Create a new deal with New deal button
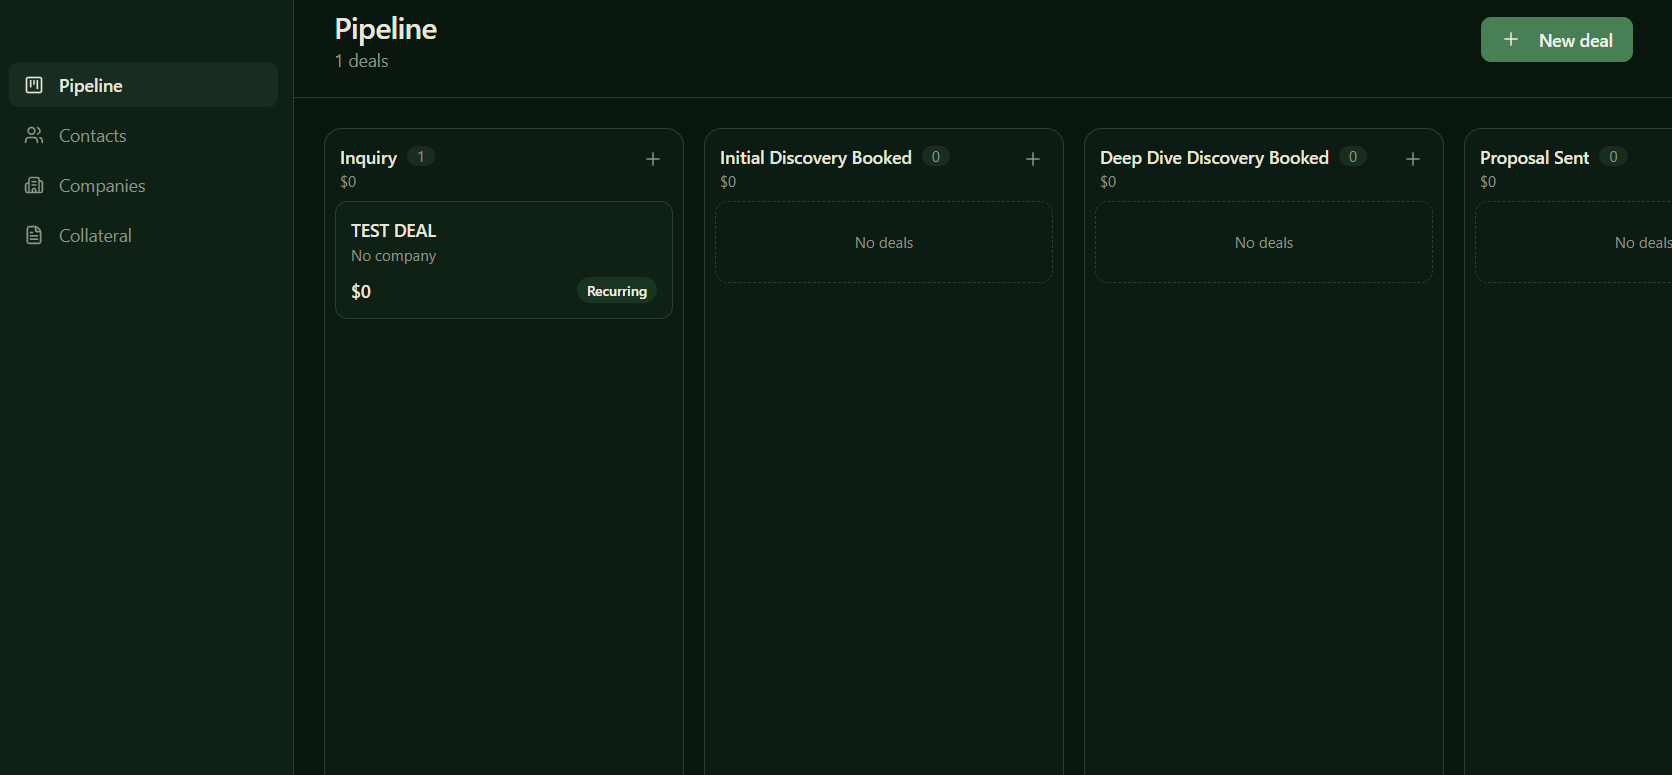This screenshot has height=775, width=1672. coord(1556,39)
